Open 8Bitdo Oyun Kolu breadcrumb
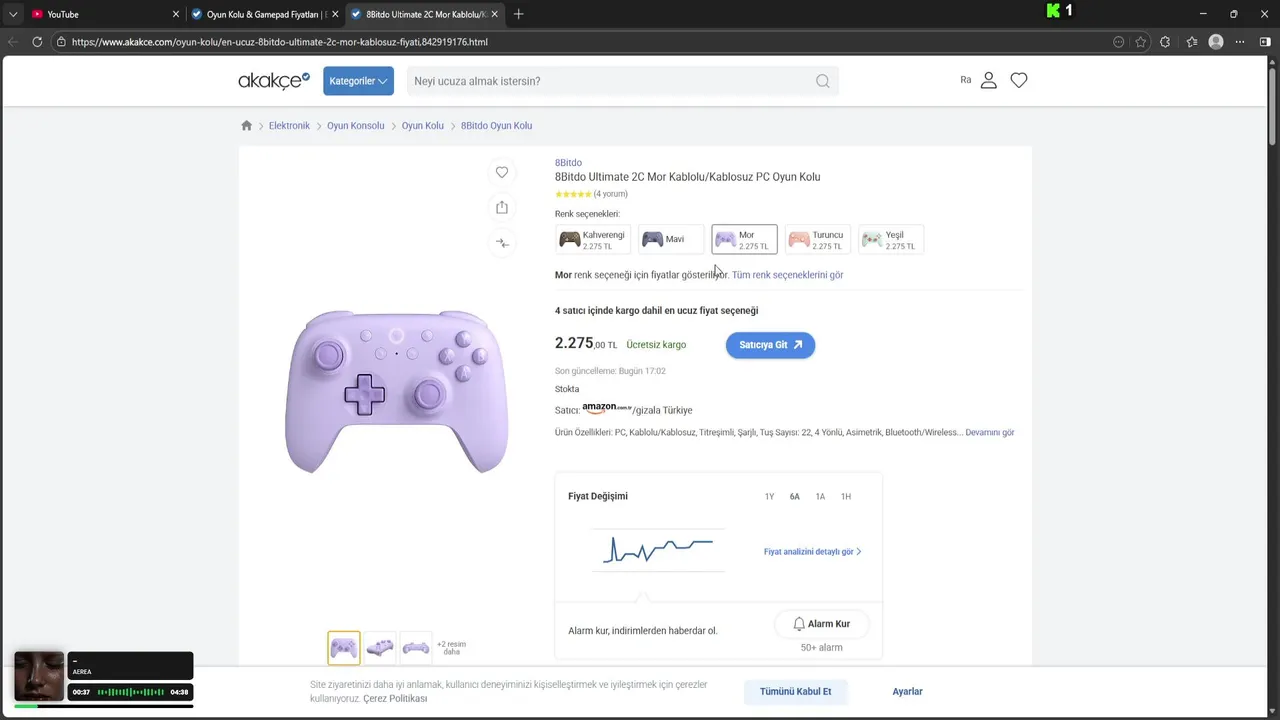Screen dimensions: 1280x720 tap(496, 126)
